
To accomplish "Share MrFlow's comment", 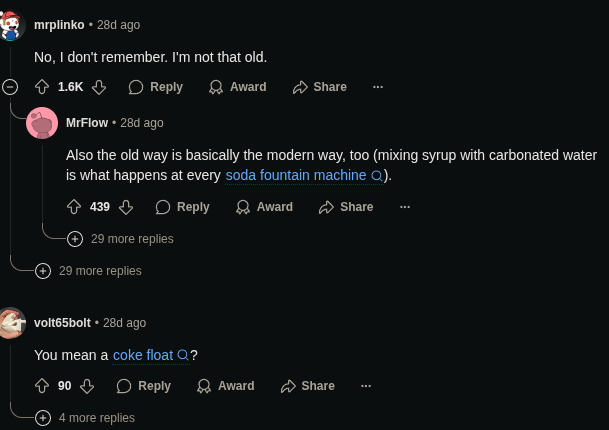I will [x=346, y=207].
